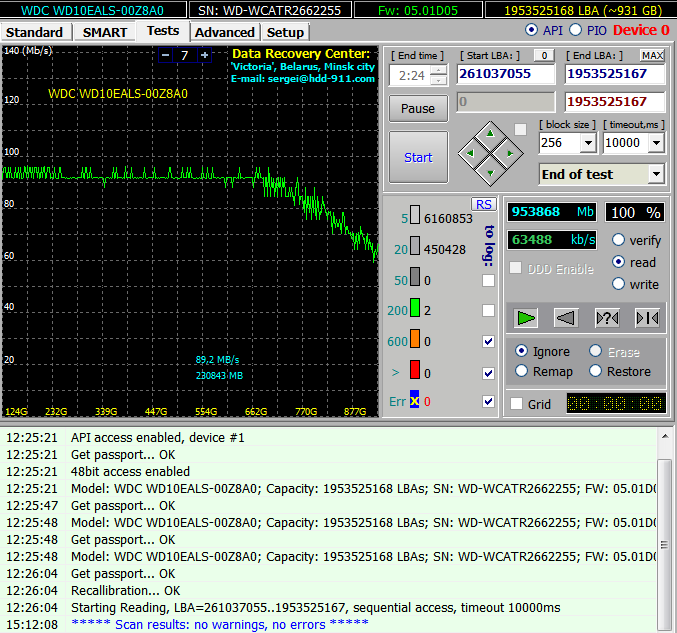The height and width of the screenshot is (633, 677).
Task: Switch to the Standard tab
Action: click(35, 32)
